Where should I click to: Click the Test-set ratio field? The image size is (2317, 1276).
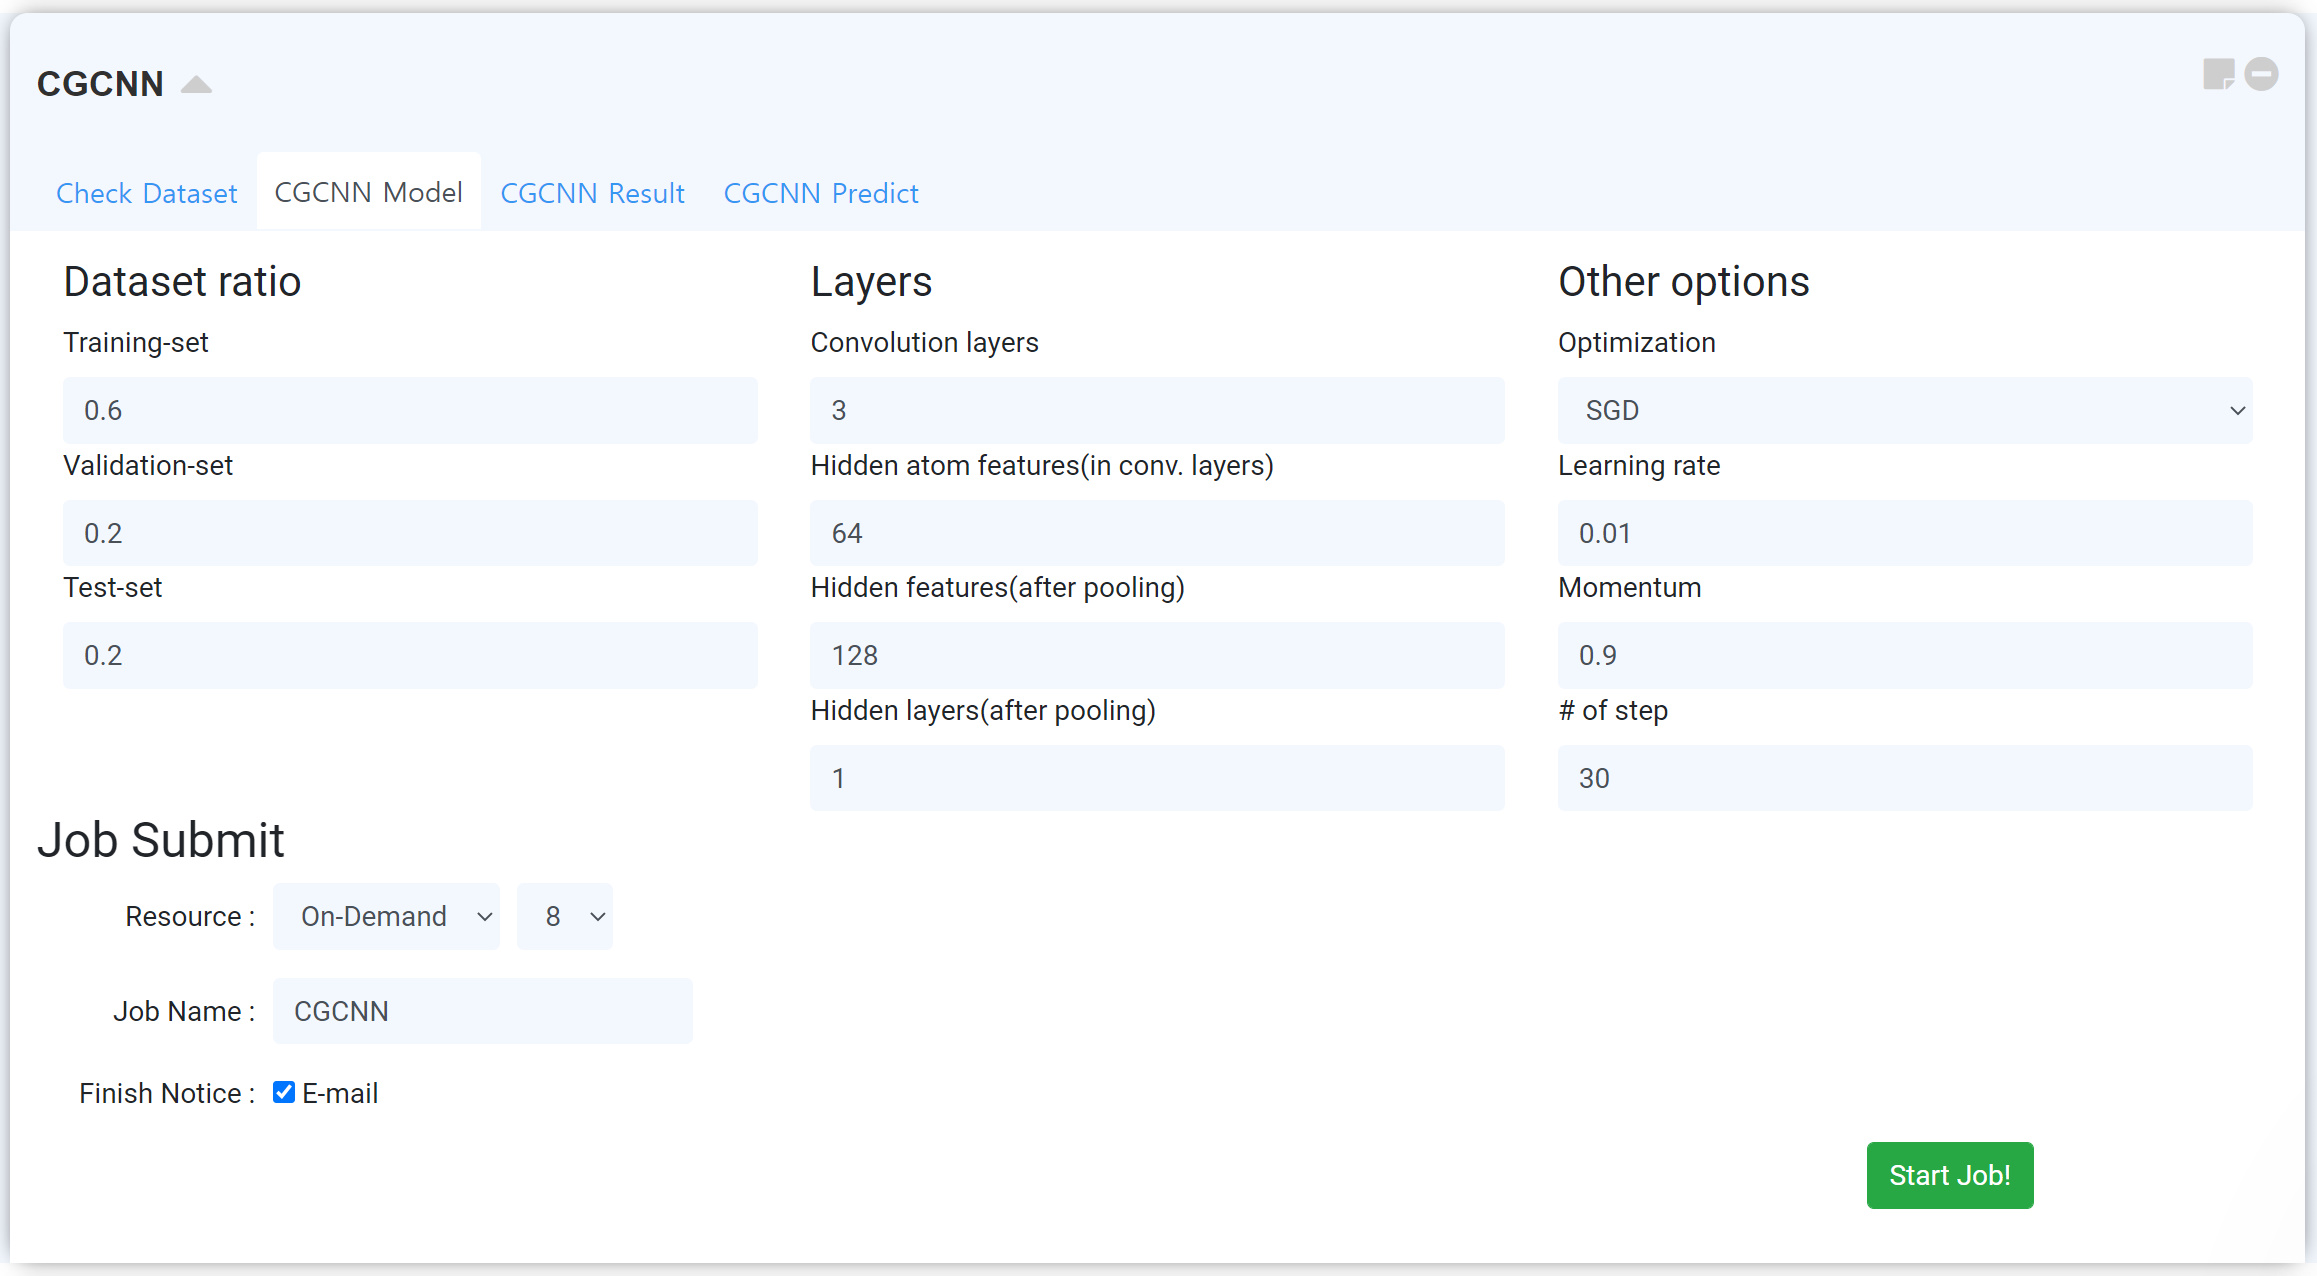[x=410, y=655]
